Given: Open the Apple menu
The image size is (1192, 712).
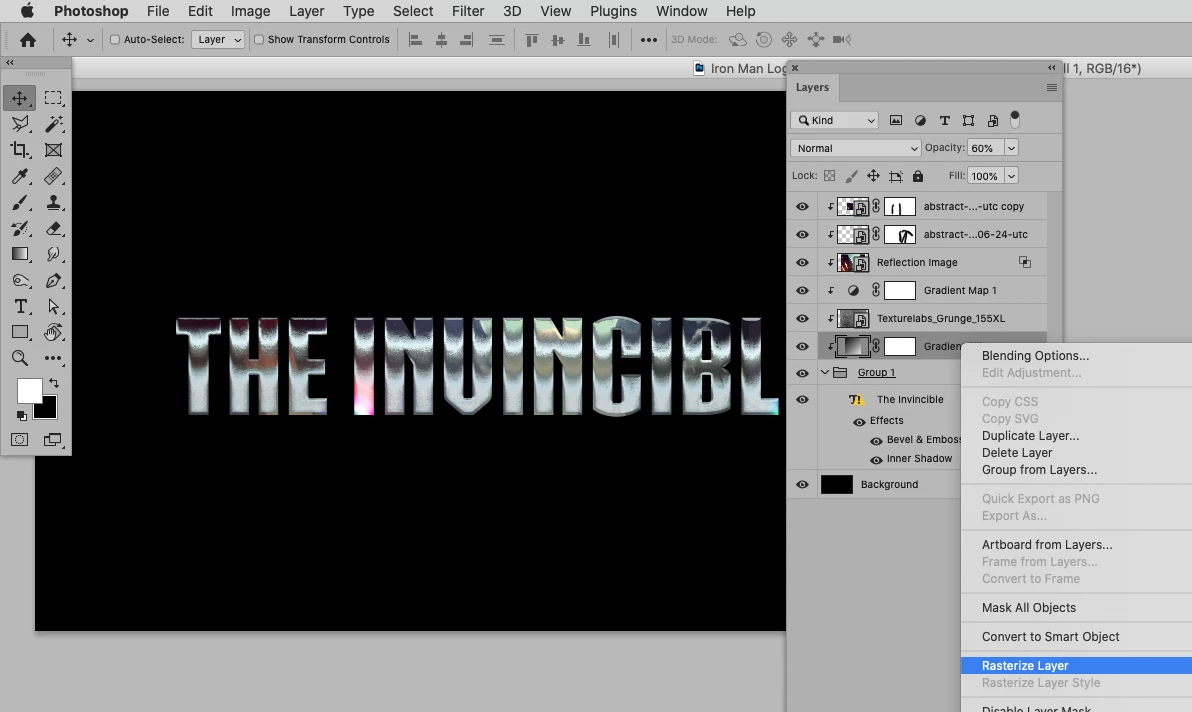Looking at the screenshot, I should (x=27, y=11).
